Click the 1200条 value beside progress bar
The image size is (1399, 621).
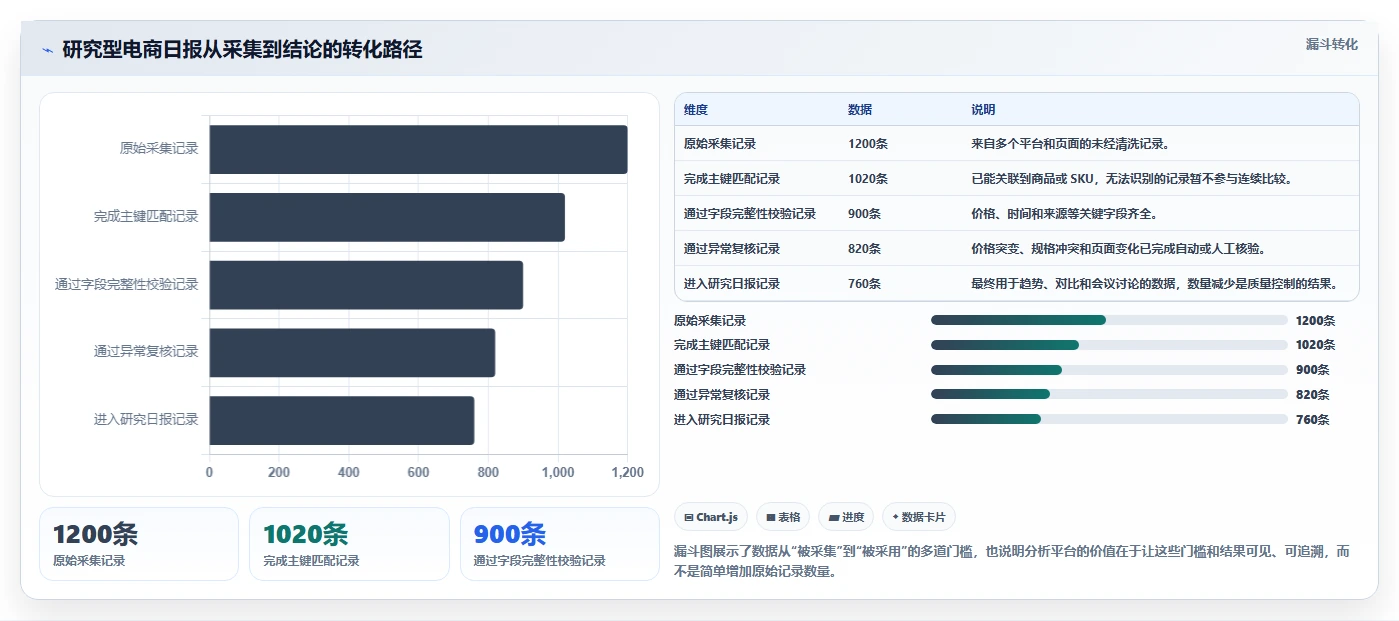coord(1315,321)
